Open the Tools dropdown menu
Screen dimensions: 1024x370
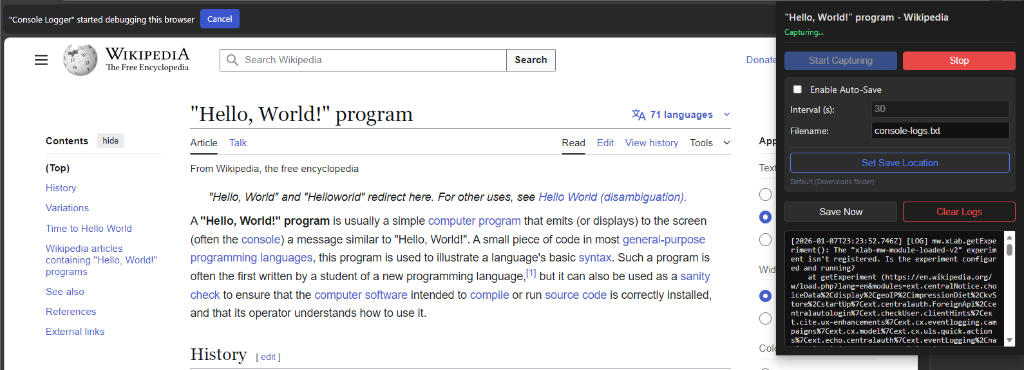point(710,143)
